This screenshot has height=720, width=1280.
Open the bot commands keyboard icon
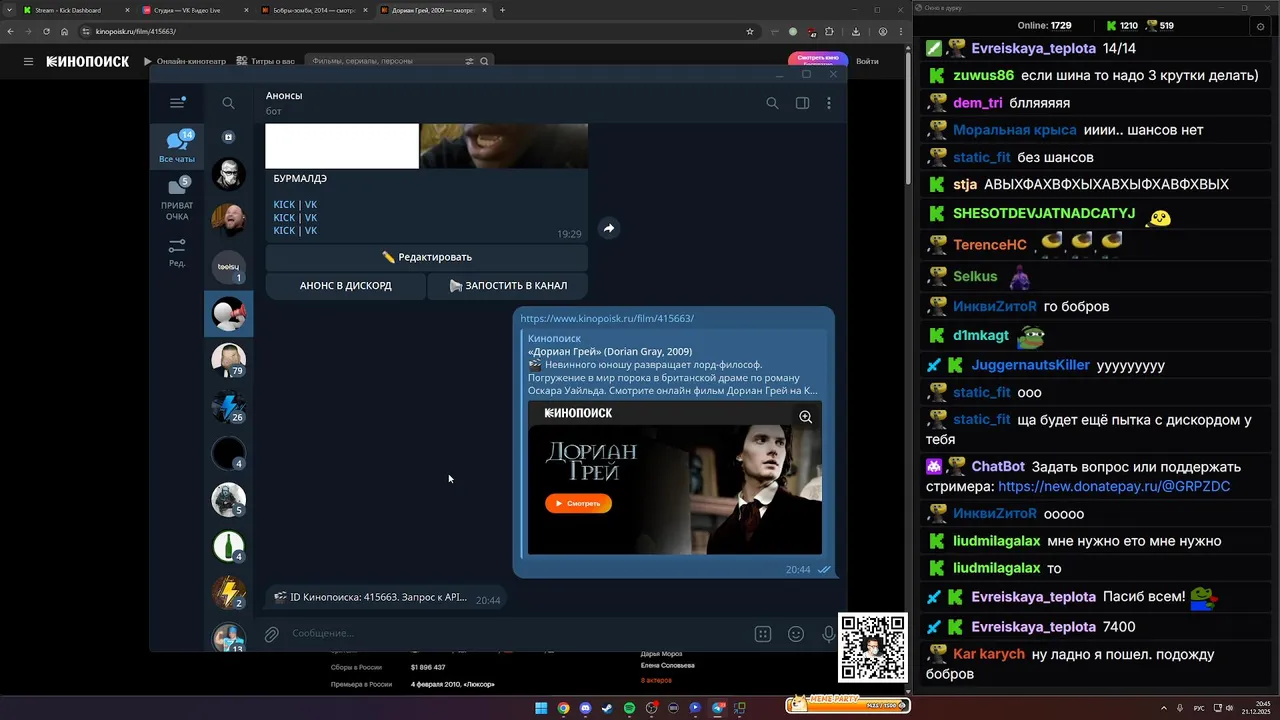pos(763,633)
